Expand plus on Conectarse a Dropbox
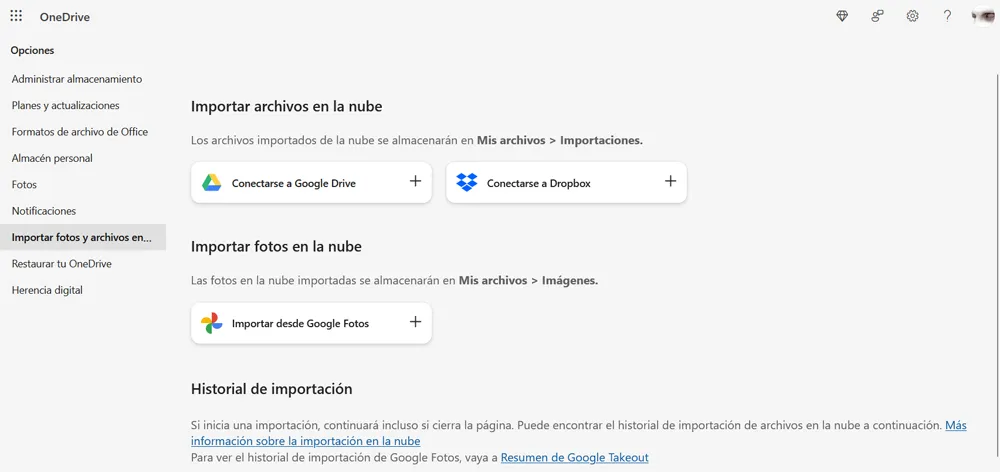Screen dimensions: 1000x472 click(x=670, y=182)
